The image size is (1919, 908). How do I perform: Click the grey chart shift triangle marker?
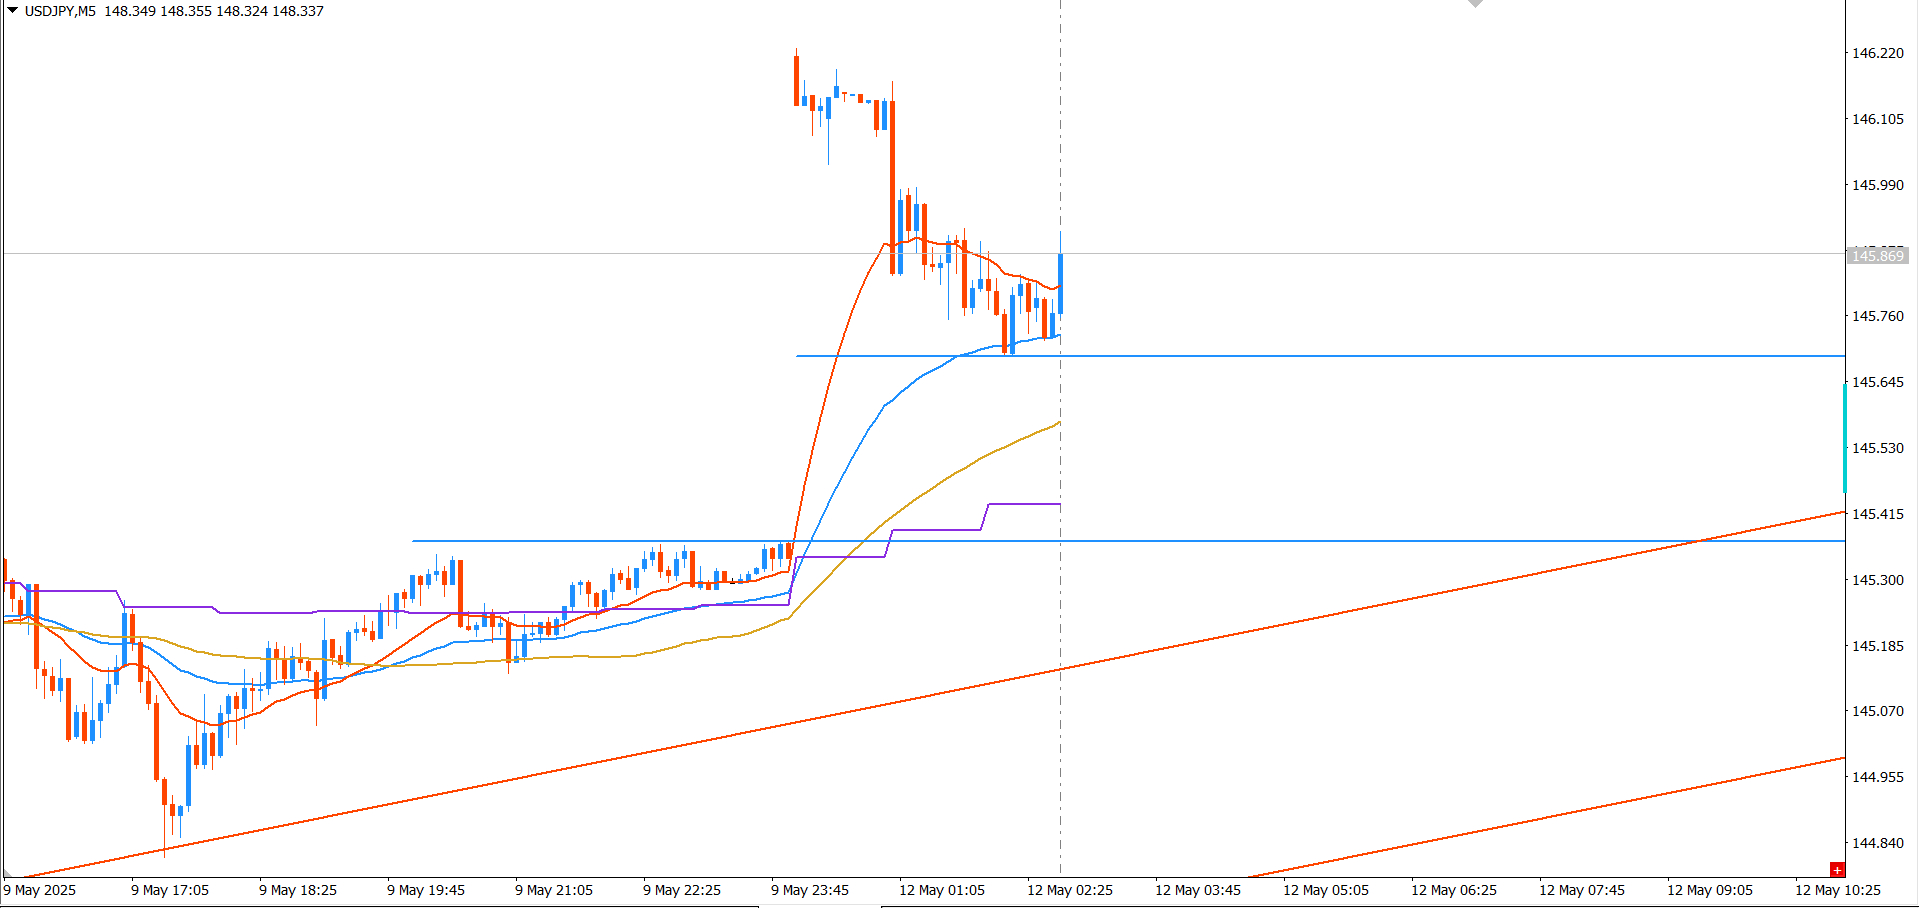[1475, 3]
